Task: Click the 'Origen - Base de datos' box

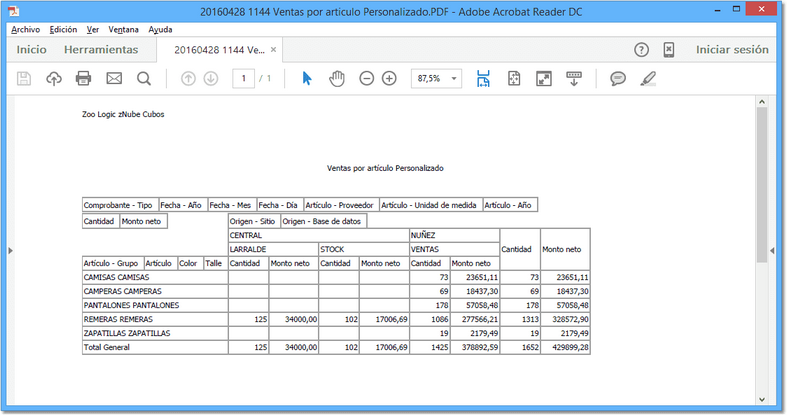Action: [x=324, y=221]
